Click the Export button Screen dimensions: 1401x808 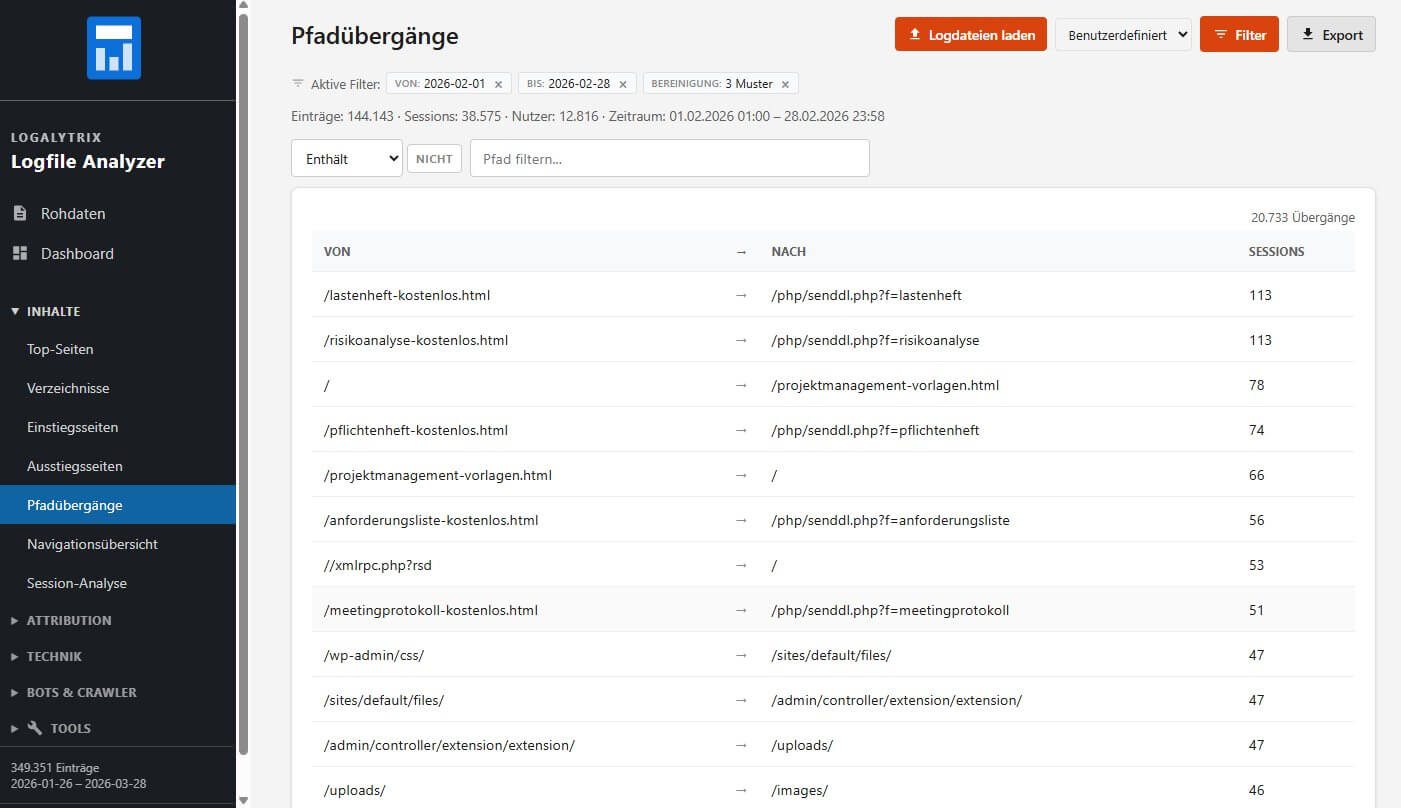(1330, 35)
